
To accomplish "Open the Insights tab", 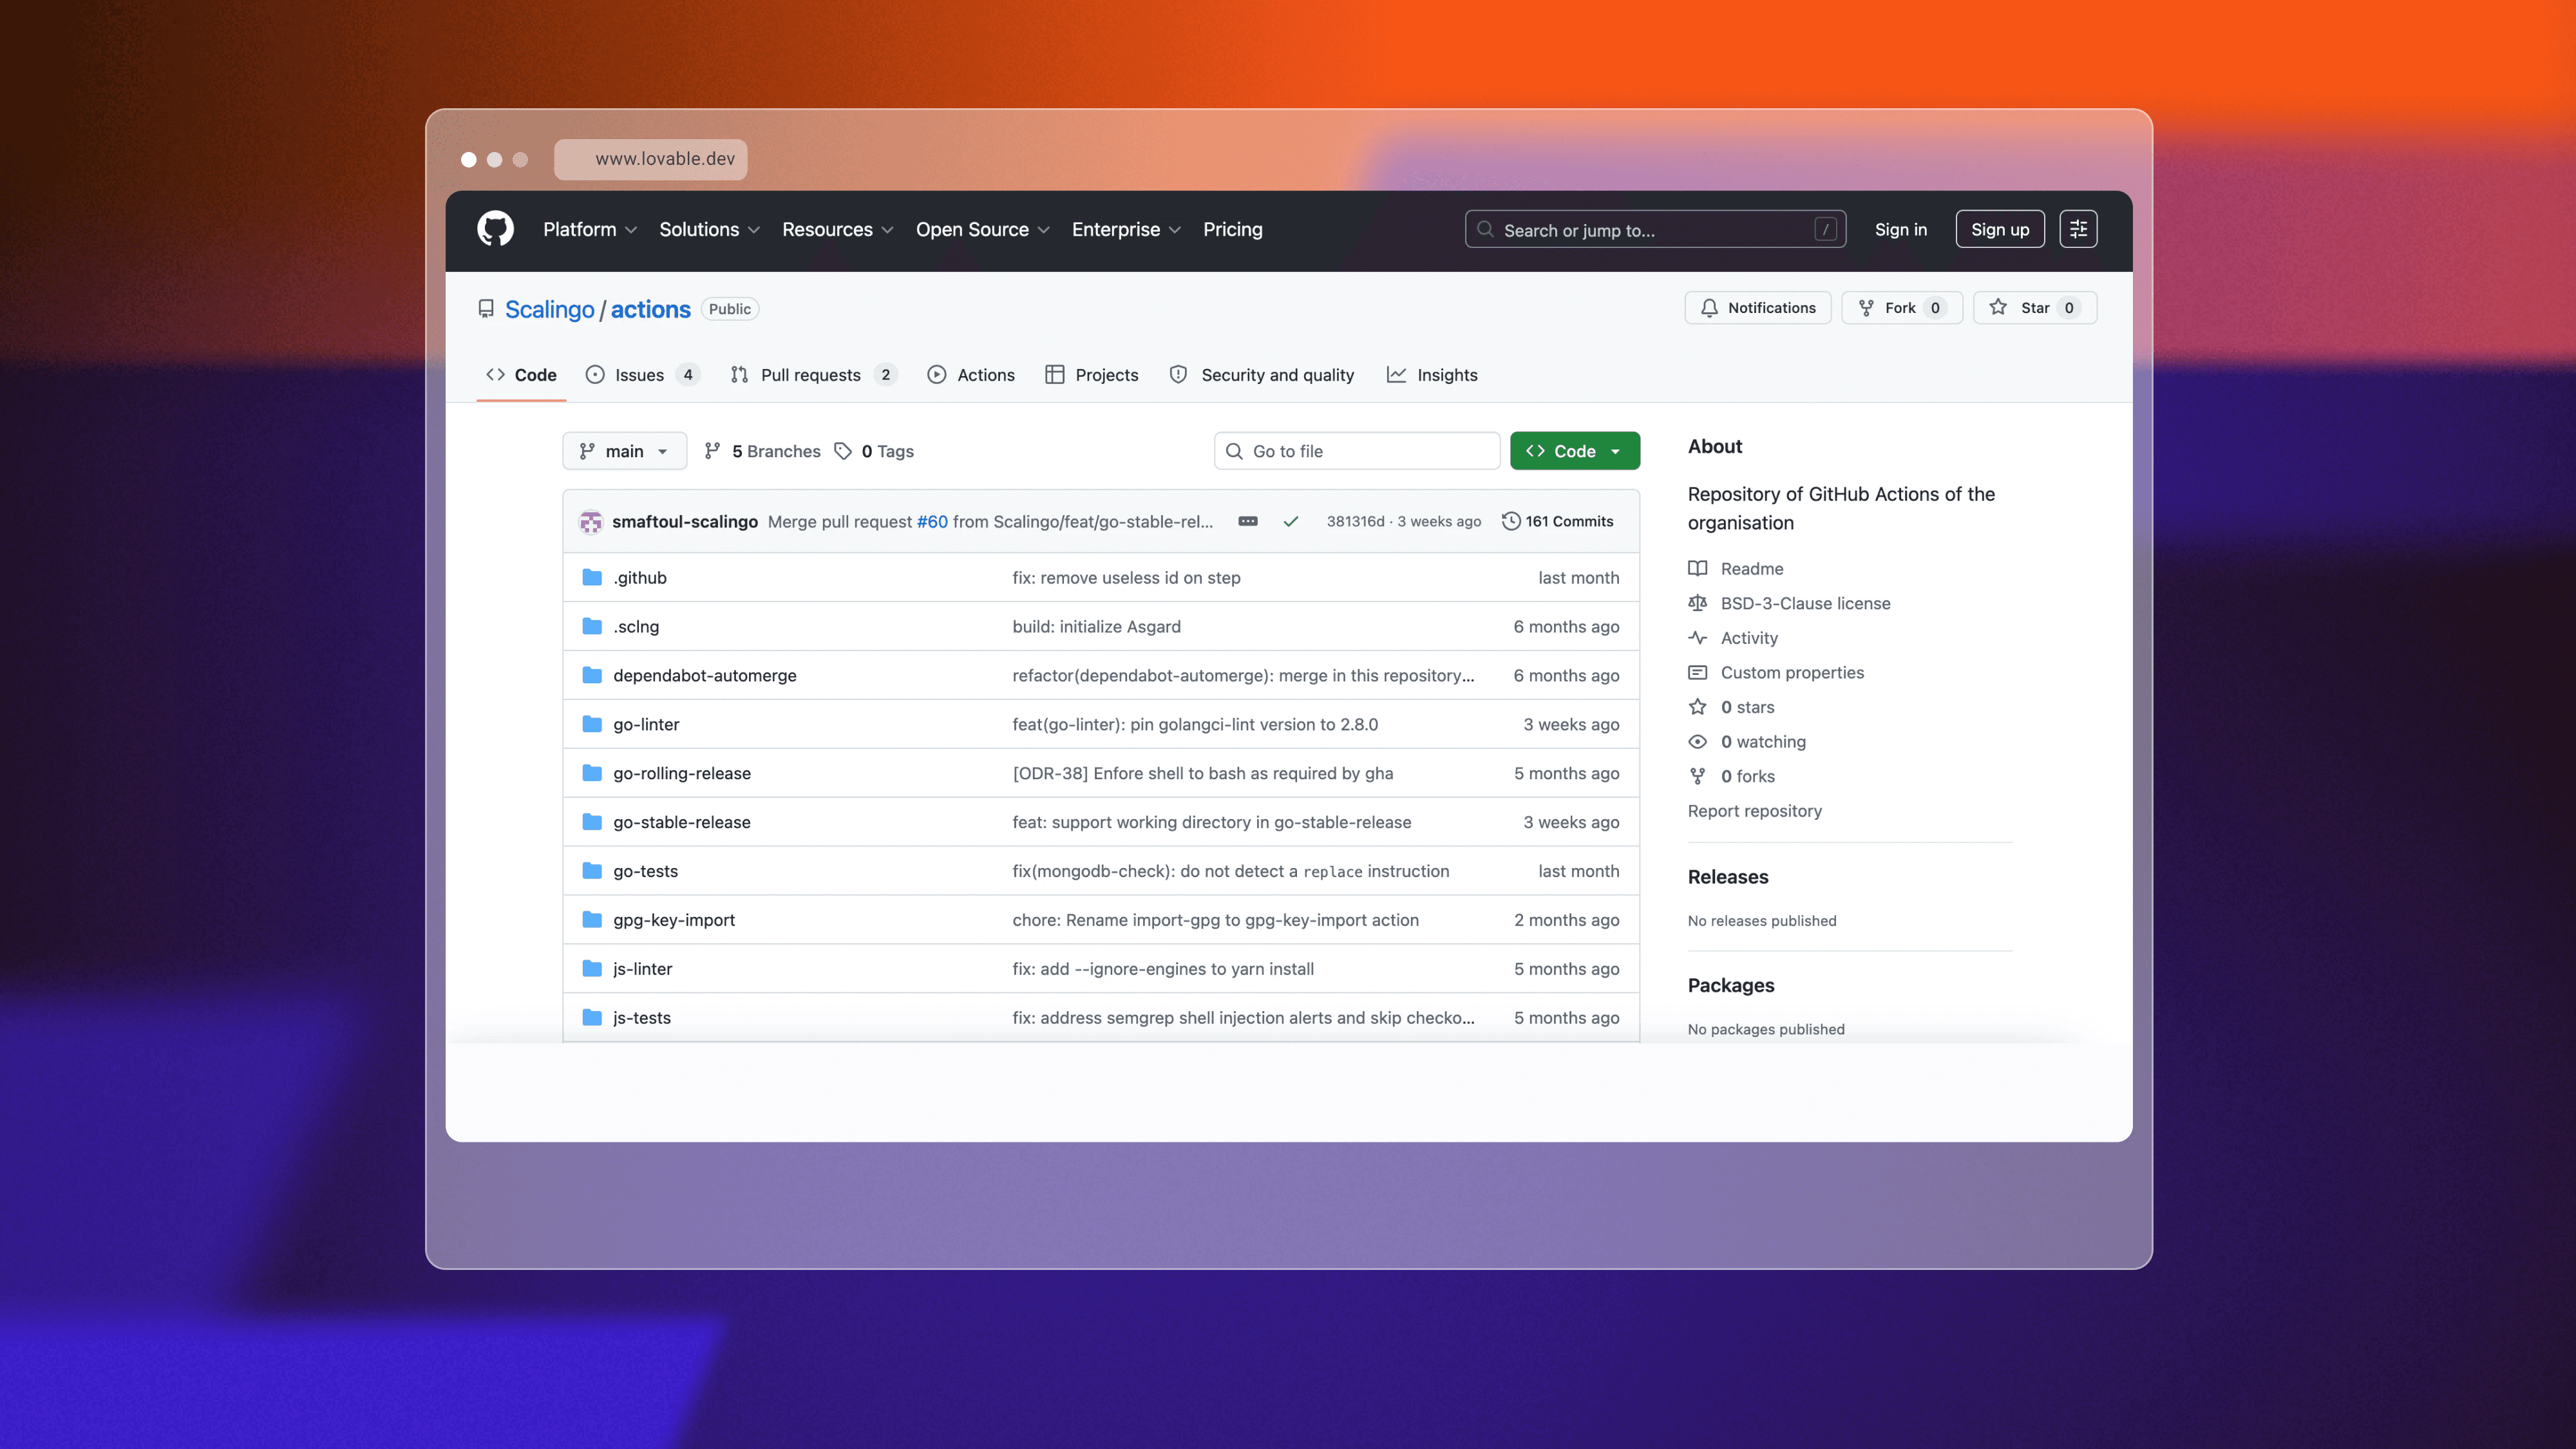I will click(x=1432, y=375).
